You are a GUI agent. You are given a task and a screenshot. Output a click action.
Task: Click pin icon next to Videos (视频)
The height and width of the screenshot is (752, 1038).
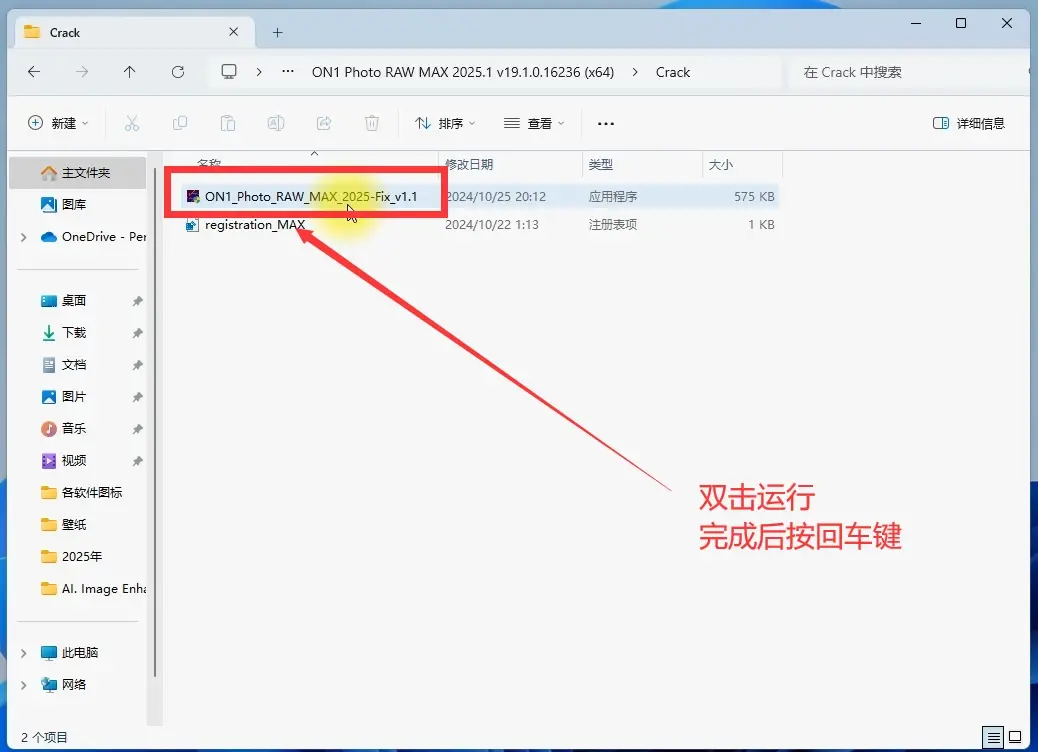pos(137,461)
